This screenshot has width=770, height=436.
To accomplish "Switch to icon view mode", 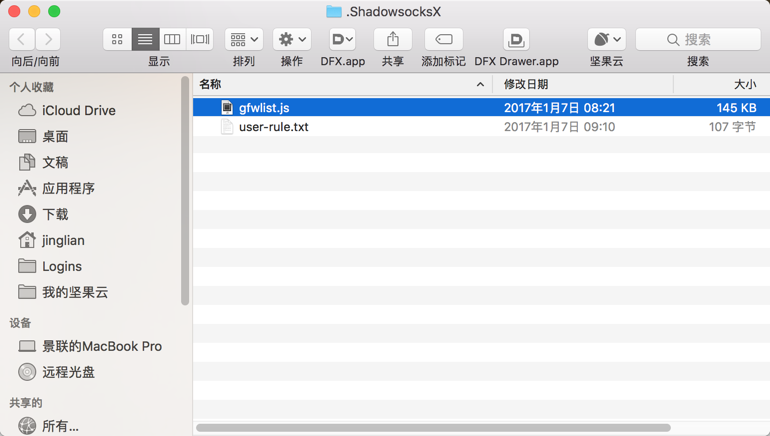I will point(117,39).
